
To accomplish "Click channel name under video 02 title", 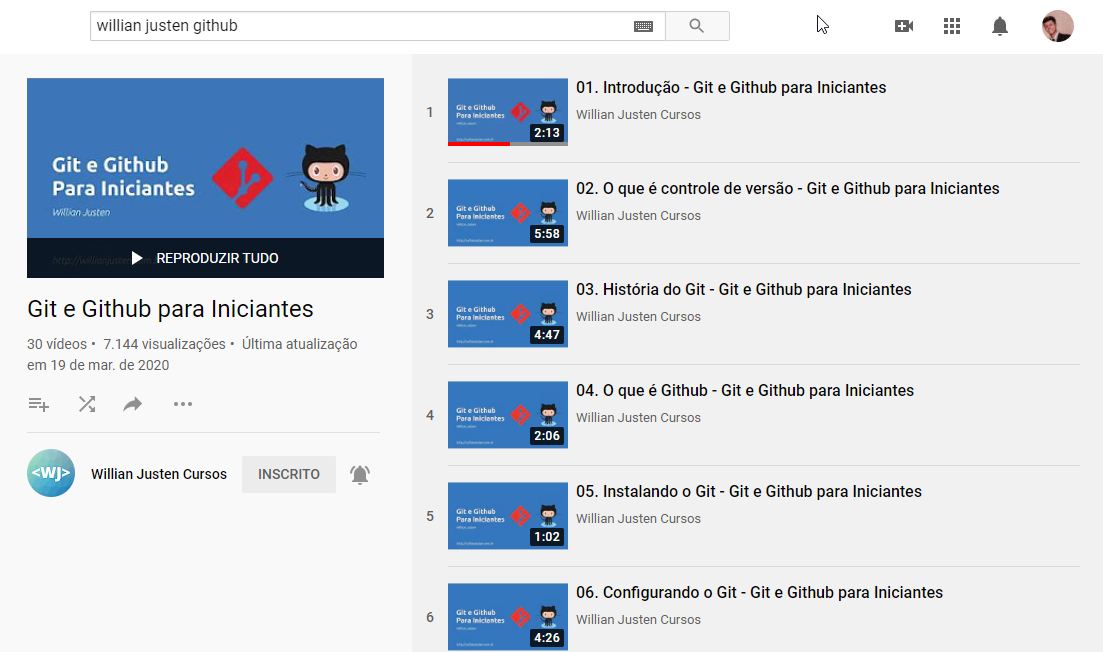I will [638, 216].
